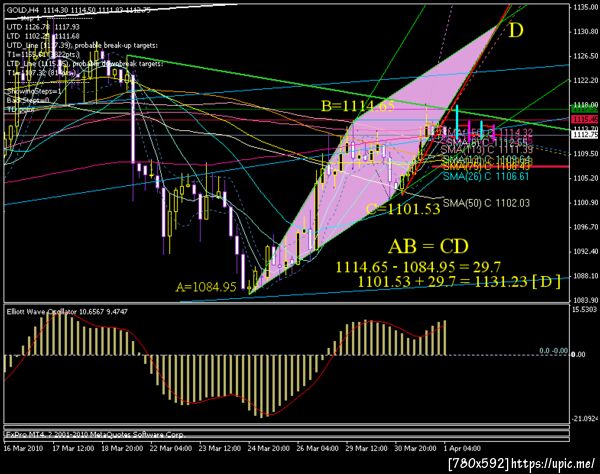Click the ShowingSteps=1 label
Screen dimensions: 600x474
pos(34,91)
